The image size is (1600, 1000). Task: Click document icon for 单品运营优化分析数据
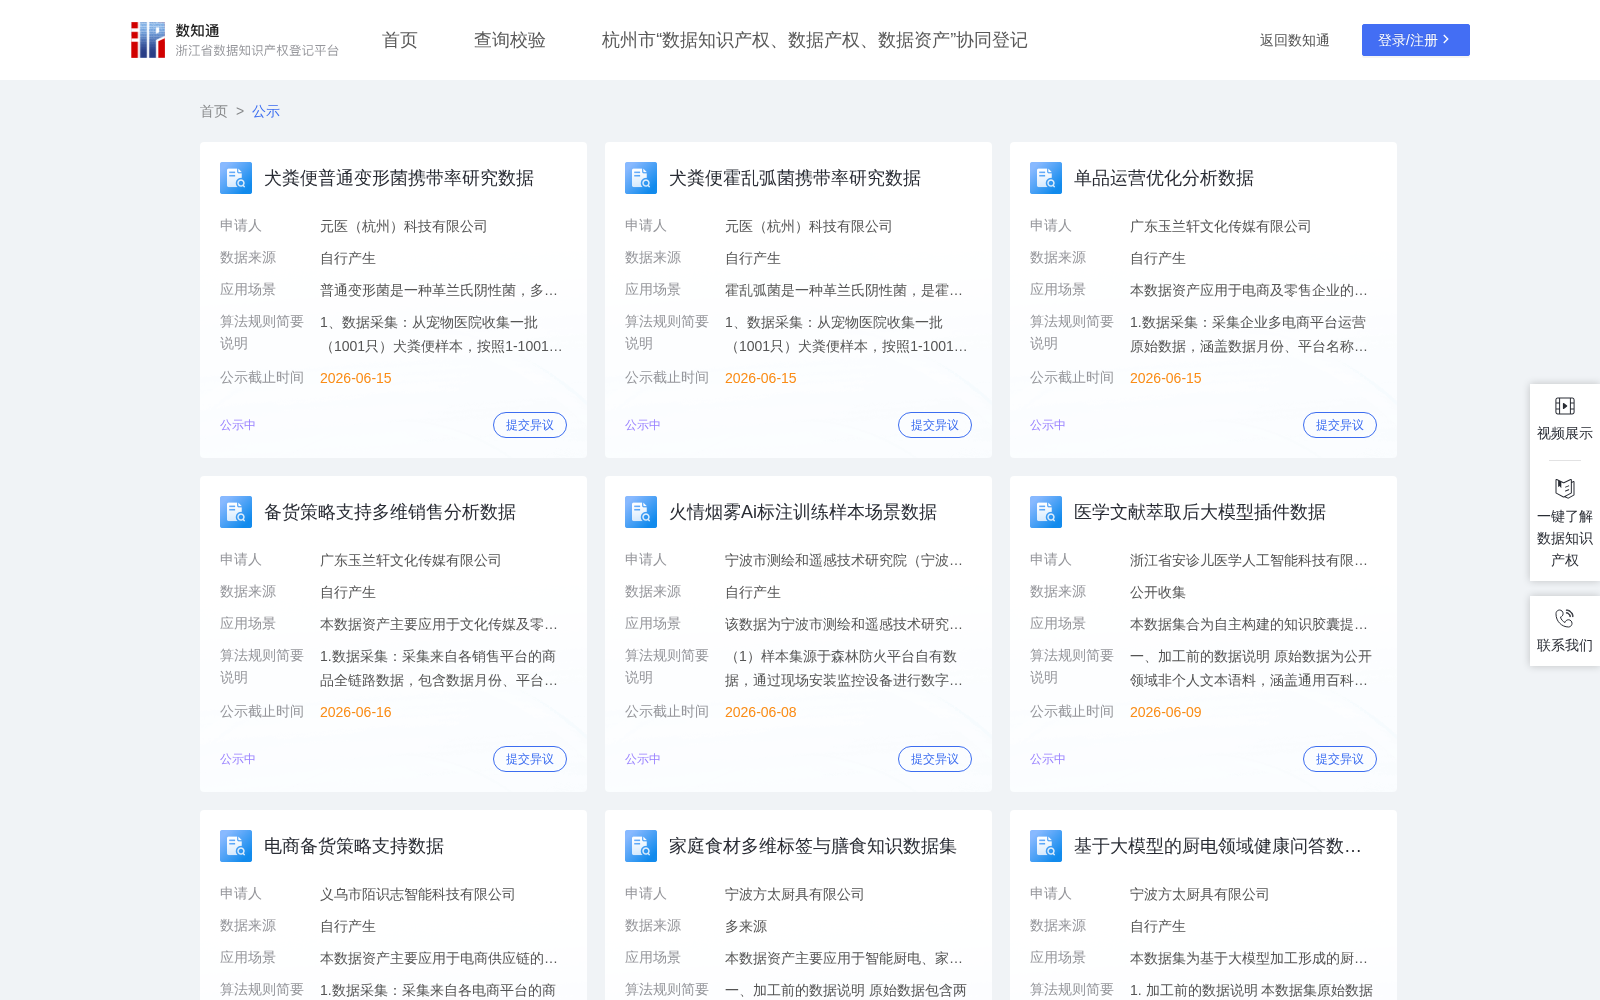click(x=1046, y=178)
